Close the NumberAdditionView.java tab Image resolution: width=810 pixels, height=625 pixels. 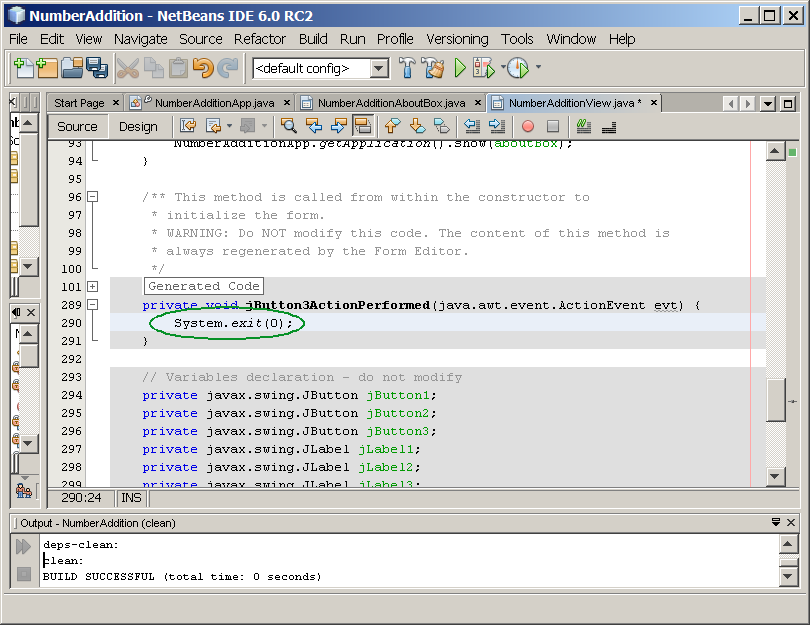653,102
